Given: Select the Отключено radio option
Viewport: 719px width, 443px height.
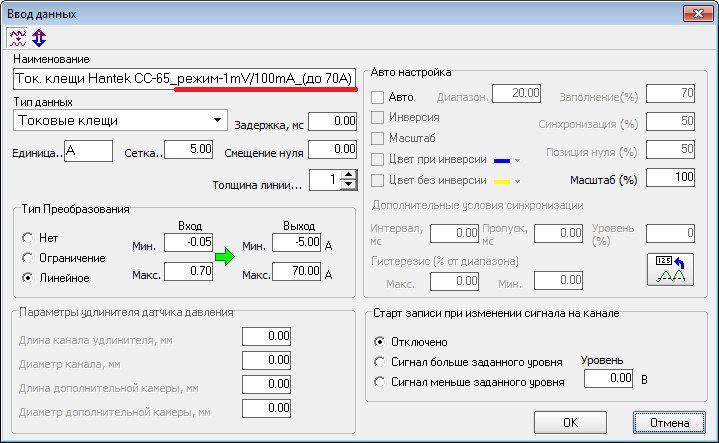Looking at the screenshot, I should pyautogui.click(x=379, y=342).
